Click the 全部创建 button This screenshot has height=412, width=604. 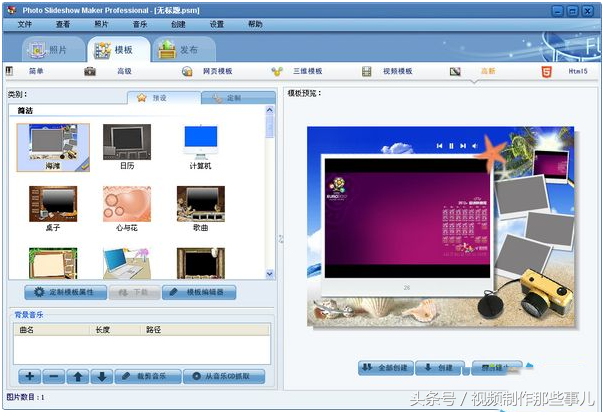tap(386, 368)
